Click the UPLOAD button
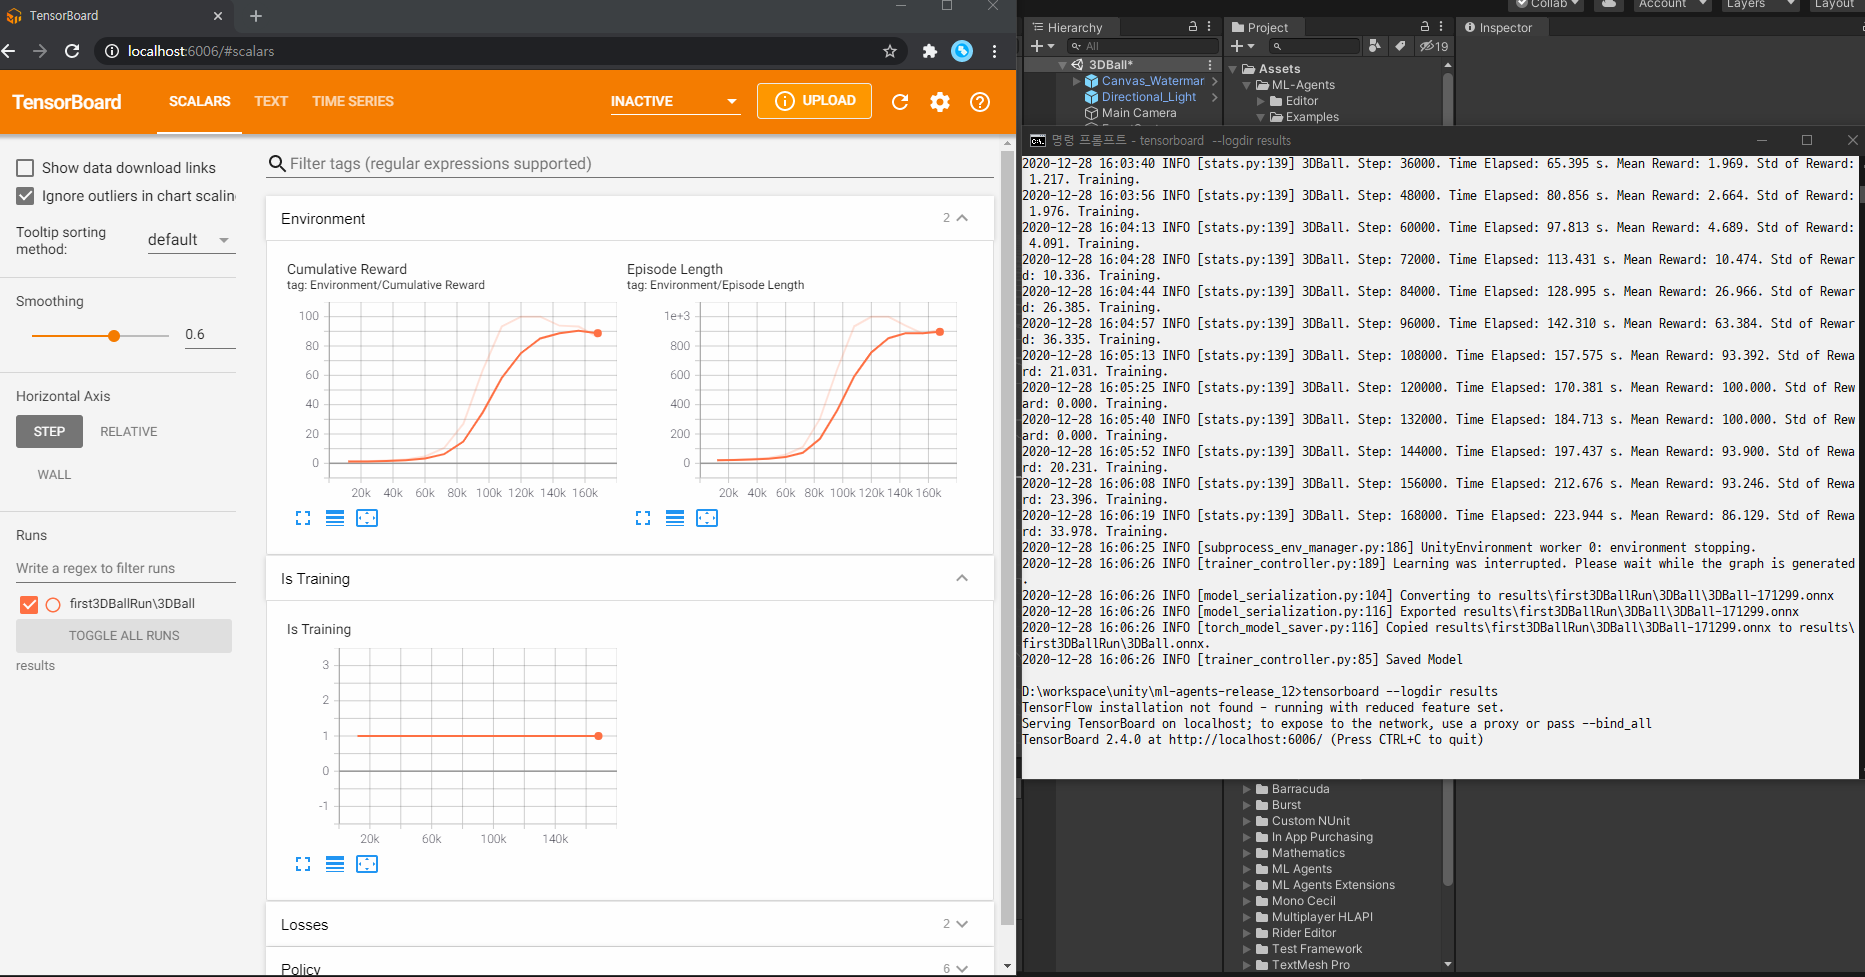 [x=815, y=101]
